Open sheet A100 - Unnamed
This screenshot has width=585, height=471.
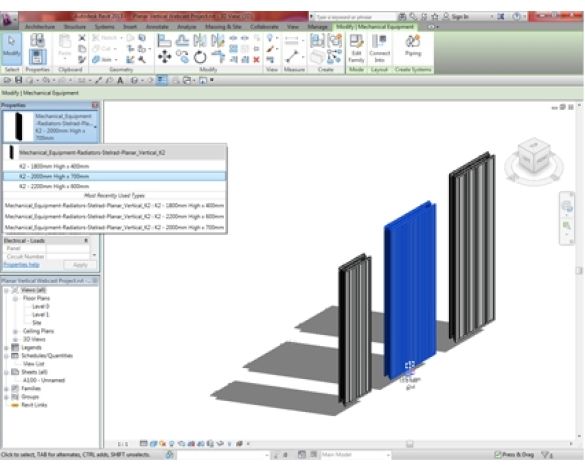coord(44,380)
